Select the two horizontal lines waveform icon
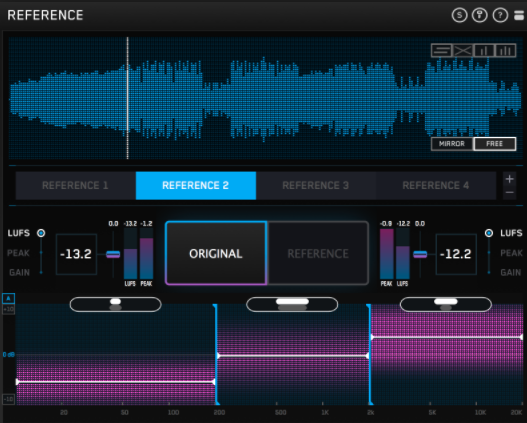Screen dimensions: 527x423 [x=442, y=51]
